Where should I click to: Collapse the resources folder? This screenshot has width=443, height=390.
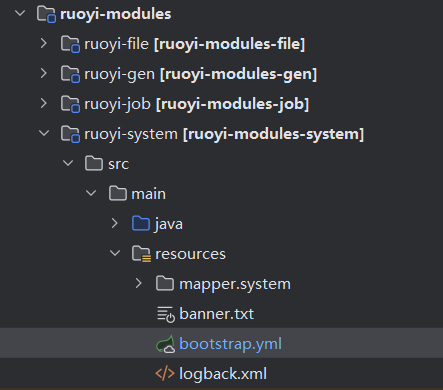[115, 253]
